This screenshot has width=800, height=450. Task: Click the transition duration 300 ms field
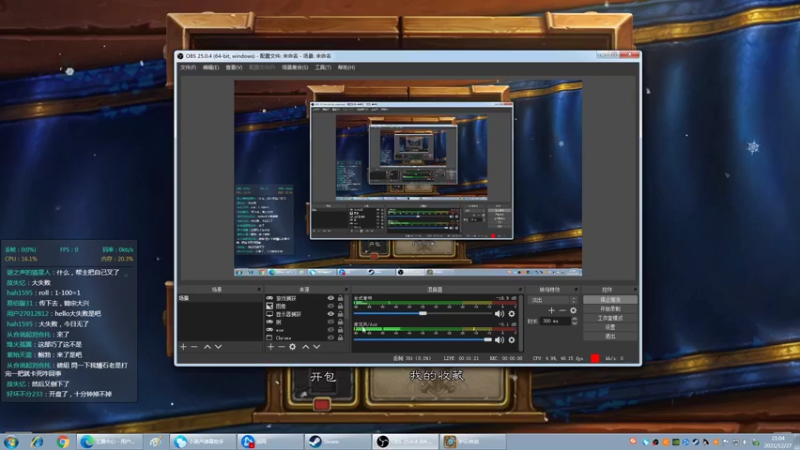(x=555, y=321)
